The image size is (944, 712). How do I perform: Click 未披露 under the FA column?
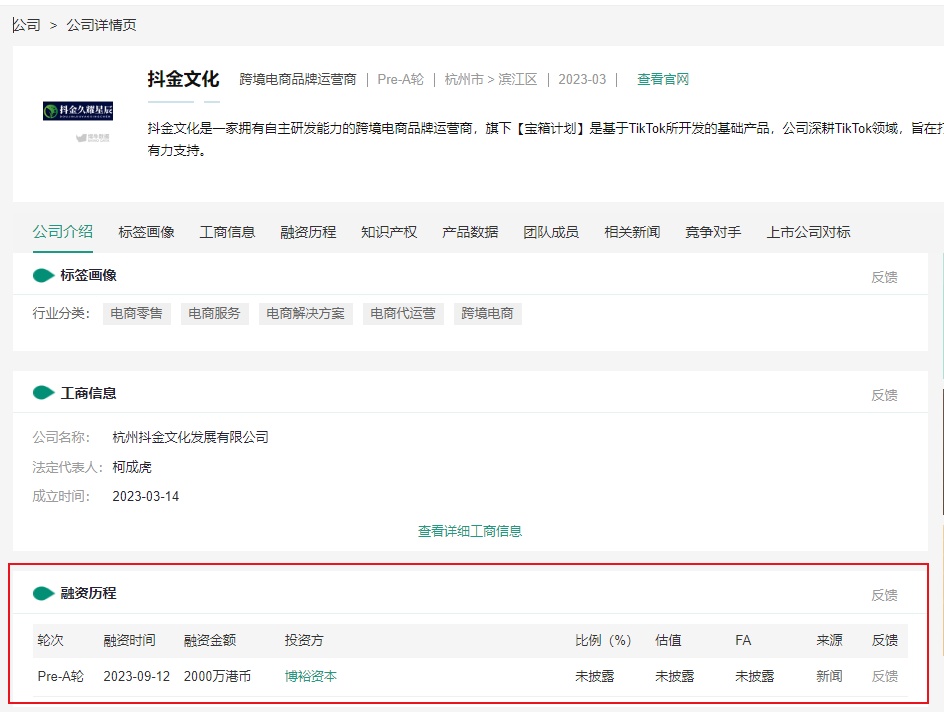tap(755, 676)
